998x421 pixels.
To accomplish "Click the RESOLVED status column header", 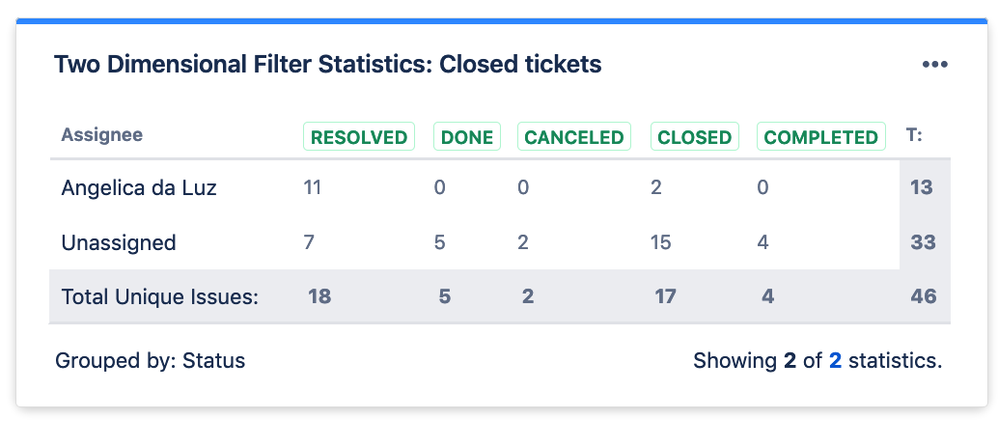I will (x=359, y=137).
